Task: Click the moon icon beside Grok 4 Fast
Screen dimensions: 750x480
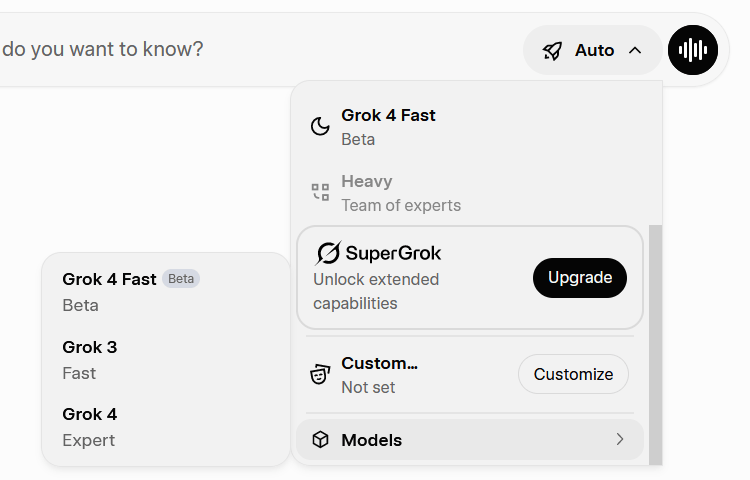Action: click(x=320, y=126)
